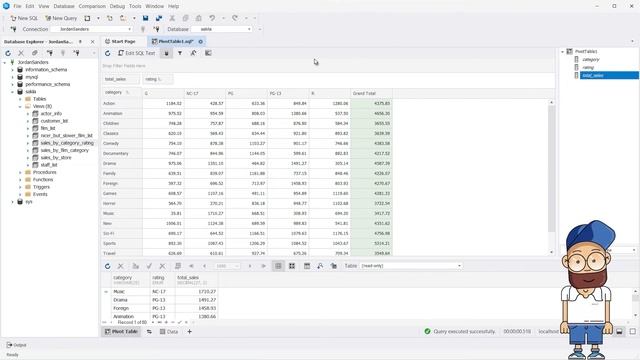Collapse the PivotTable1 field list node

coord(562,52)
